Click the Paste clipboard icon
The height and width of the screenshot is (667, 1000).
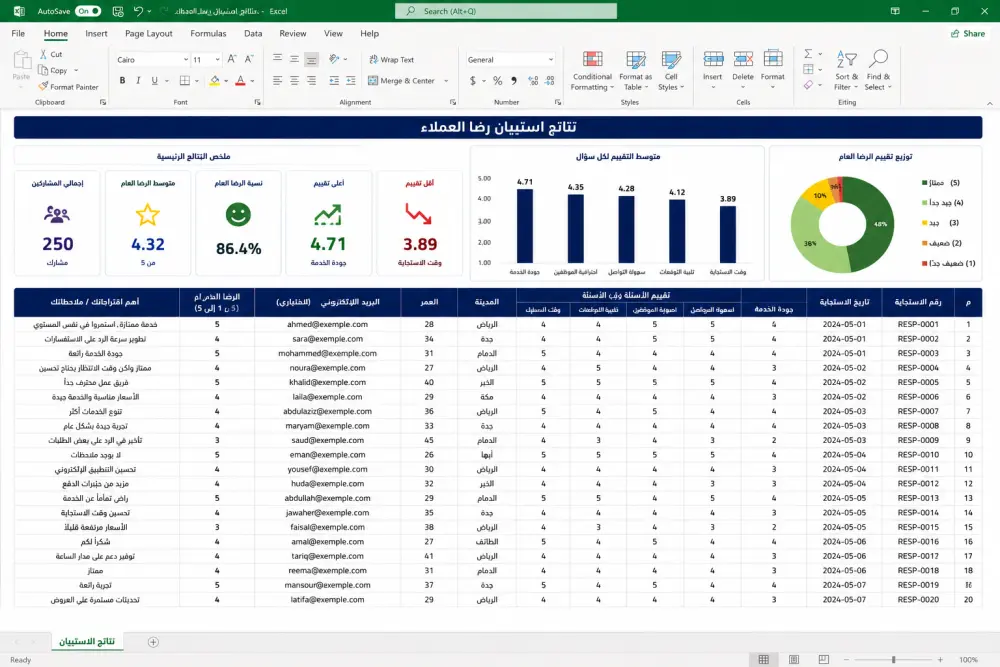pos(22,61)
